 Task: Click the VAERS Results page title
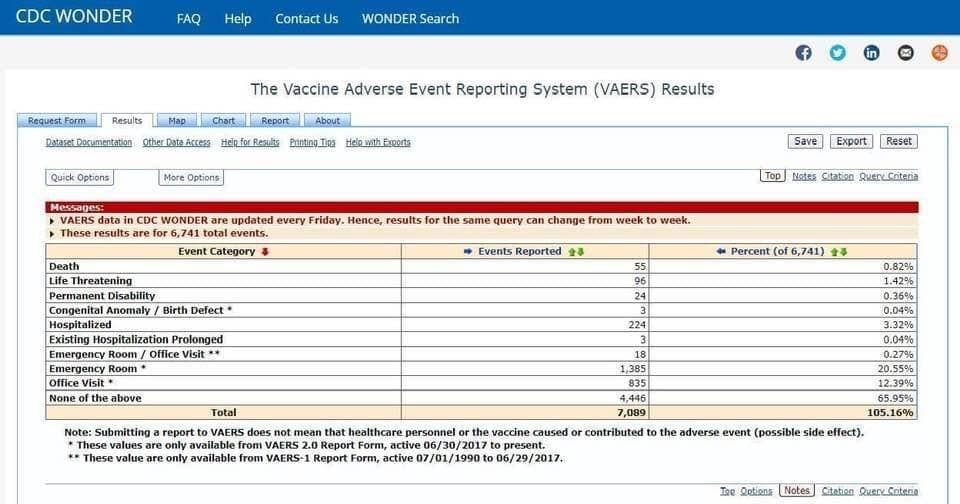pyautogui.click(x=482, y=89)
